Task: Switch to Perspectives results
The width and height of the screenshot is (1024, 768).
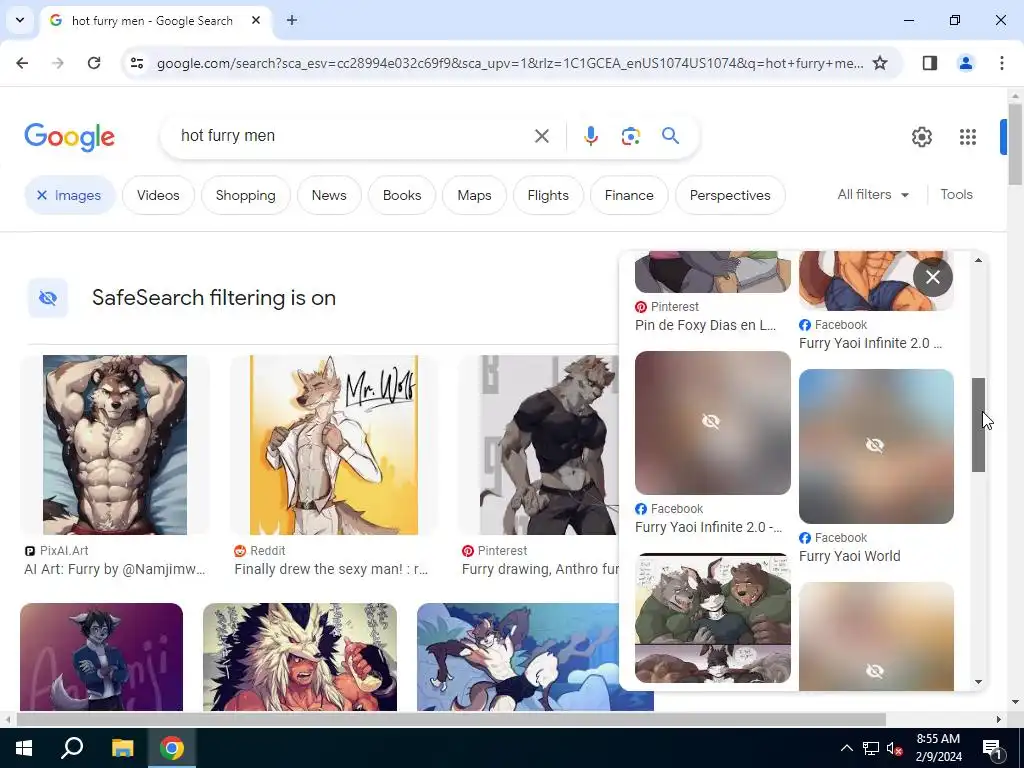Action: [x=730, y=195]
